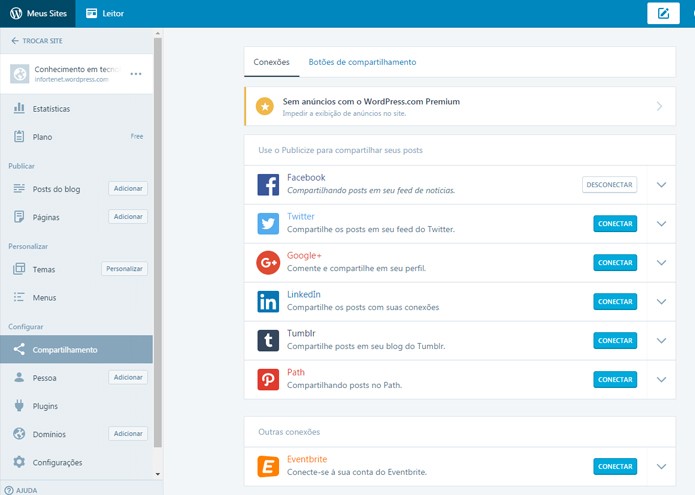
Task: Connect Google+ with the Conectar button
Action: coord(615,263)
